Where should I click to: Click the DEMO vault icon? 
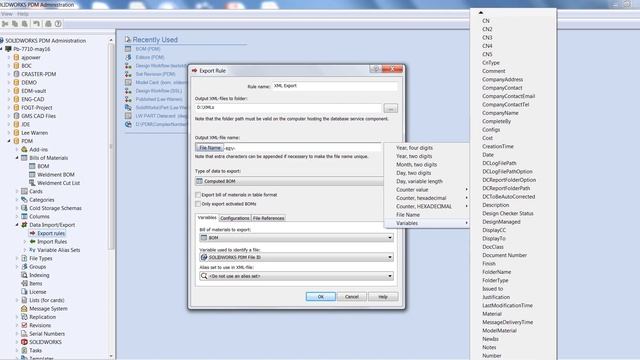(x=16, y=82)
